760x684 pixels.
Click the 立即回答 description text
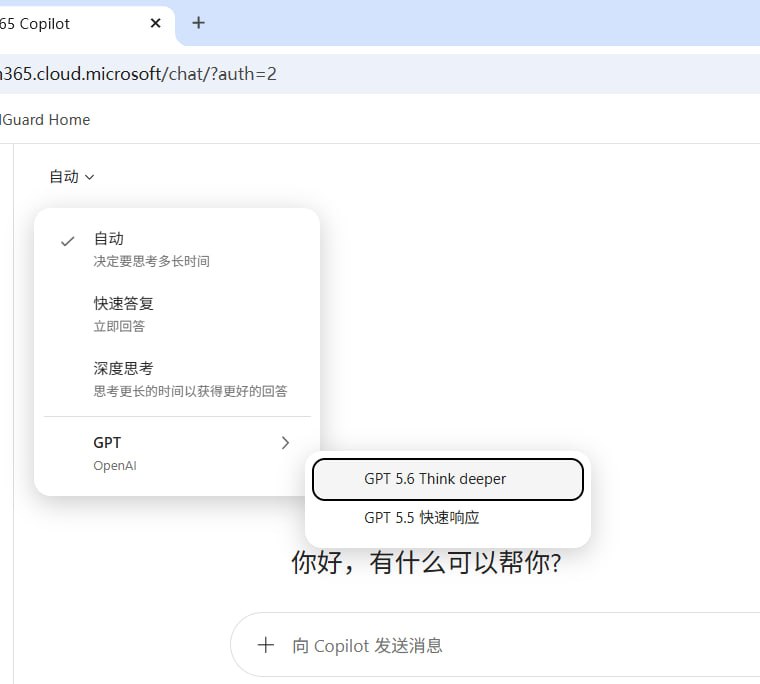[x=119, y=326]
